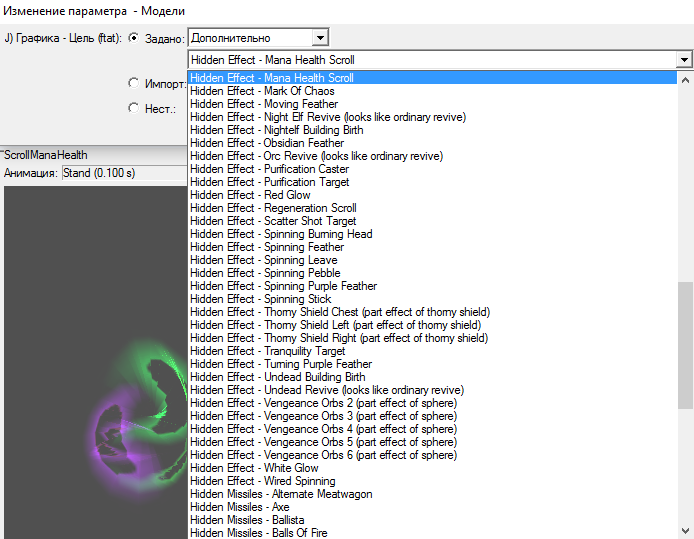Pick Hidden Effect - Tranquility Target

point(432,350)
